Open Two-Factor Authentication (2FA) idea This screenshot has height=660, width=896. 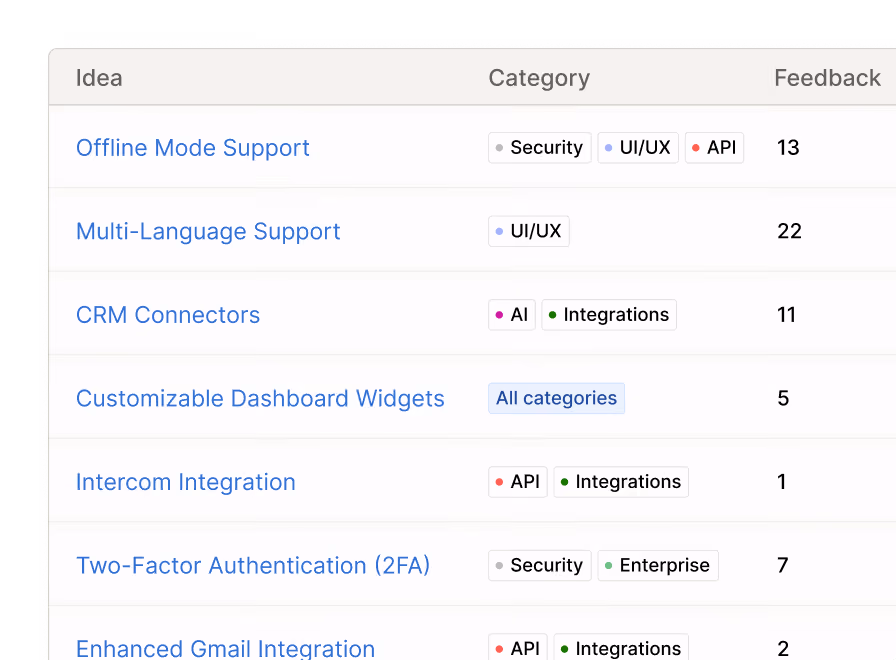[x=253, y=565]
